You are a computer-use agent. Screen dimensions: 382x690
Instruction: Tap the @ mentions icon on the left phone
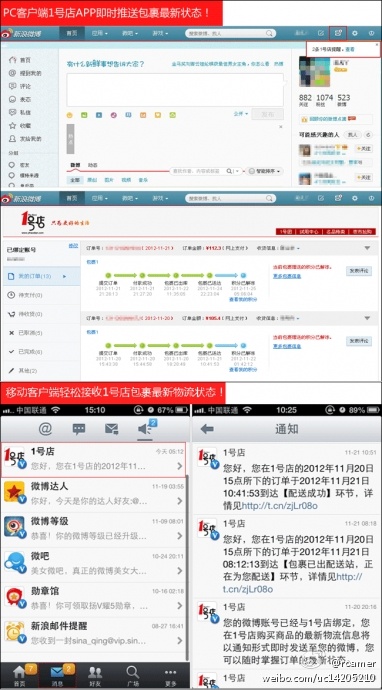tap(45, 429)
